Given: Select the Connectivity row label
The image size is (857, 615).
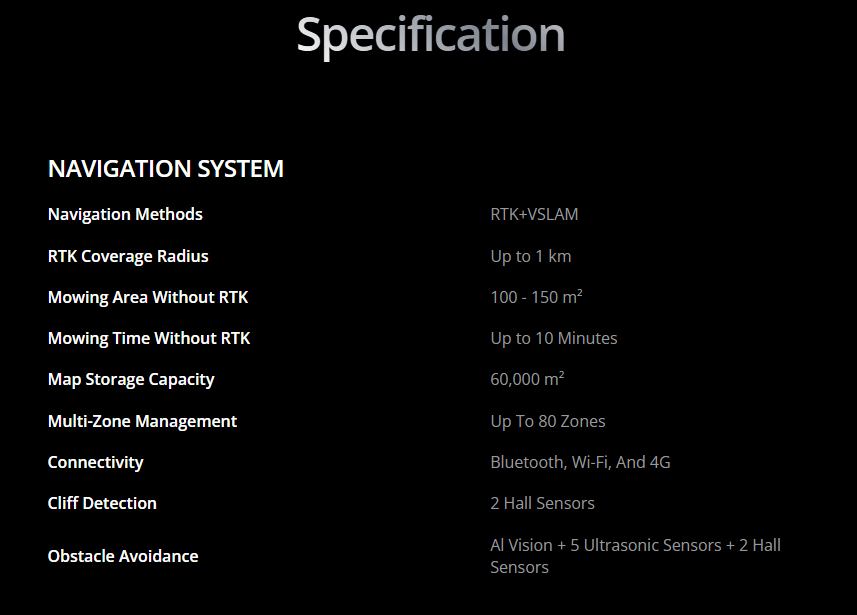Looking at the screenshot, I should pos(95,462).
